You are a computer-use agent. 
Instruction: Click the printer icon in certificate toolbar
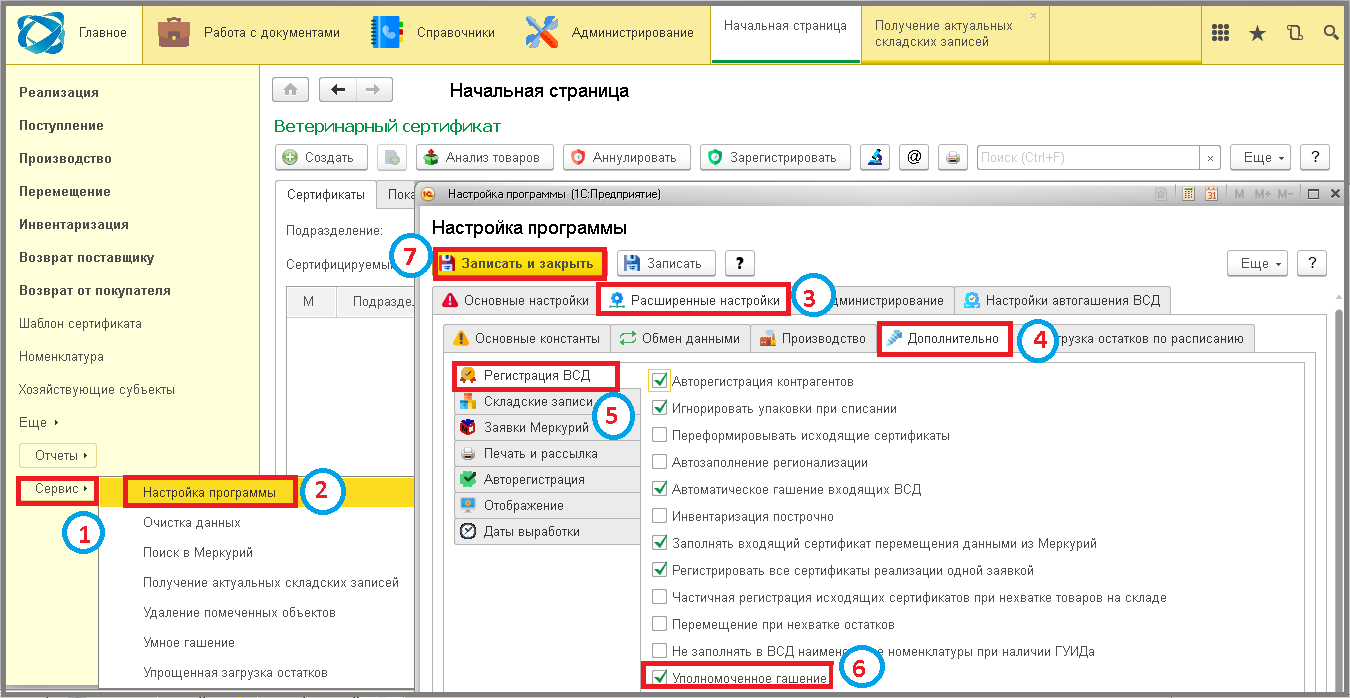954,157
